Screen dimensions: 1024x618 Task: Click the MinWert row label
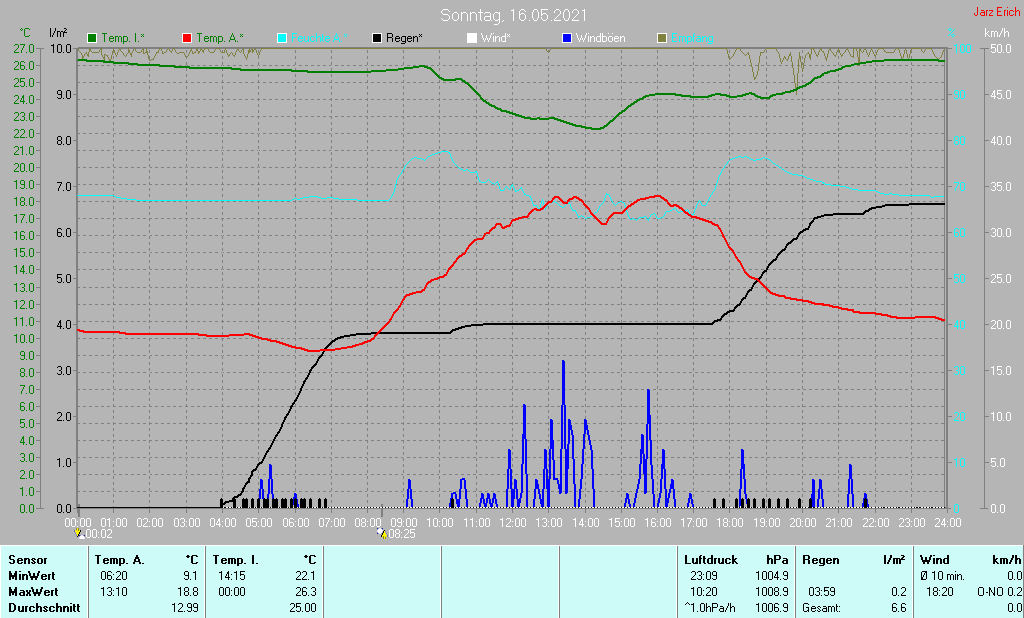[32, 576]
